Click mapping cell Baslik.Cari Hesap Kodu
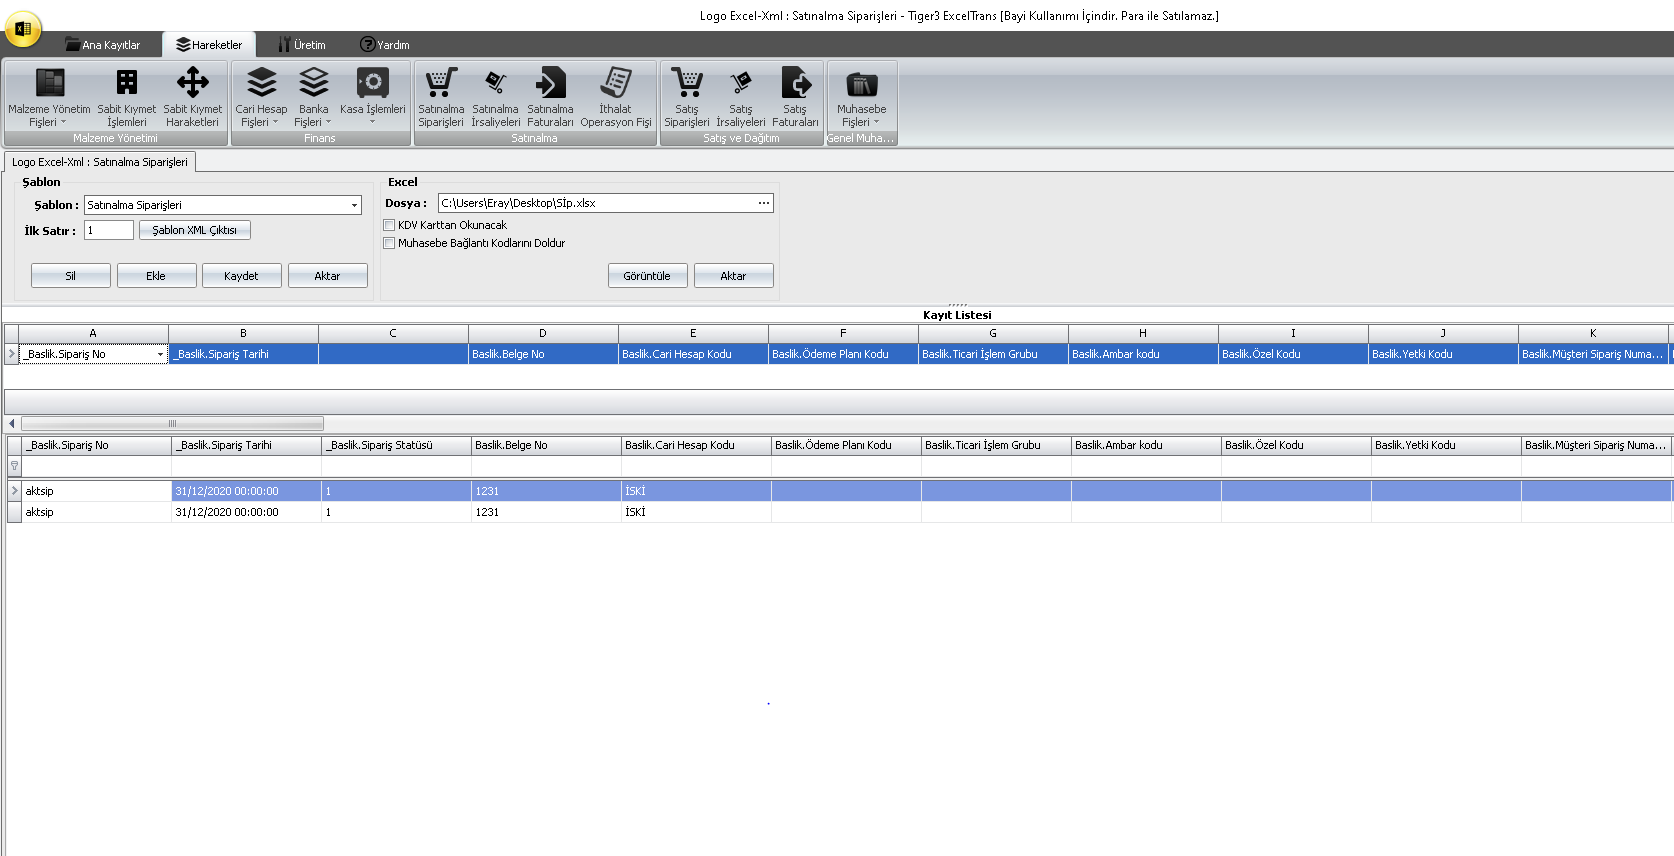 693,354
